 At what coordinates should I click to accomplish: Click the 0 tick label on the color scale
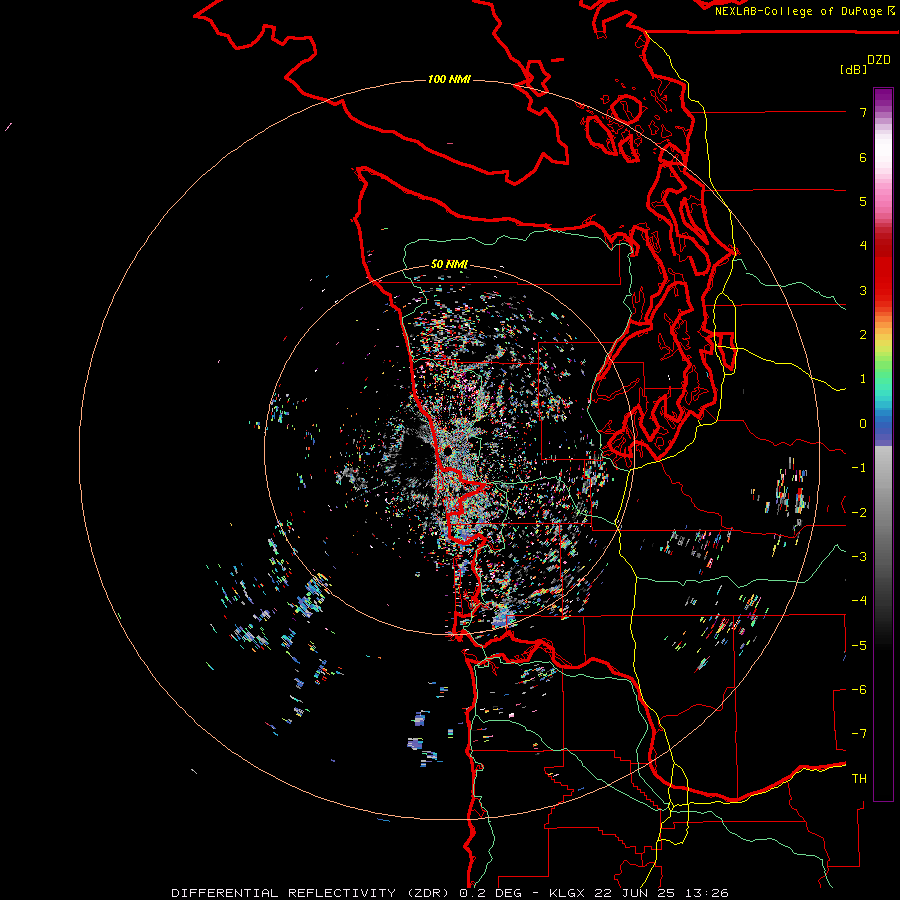tap(863, 424)
